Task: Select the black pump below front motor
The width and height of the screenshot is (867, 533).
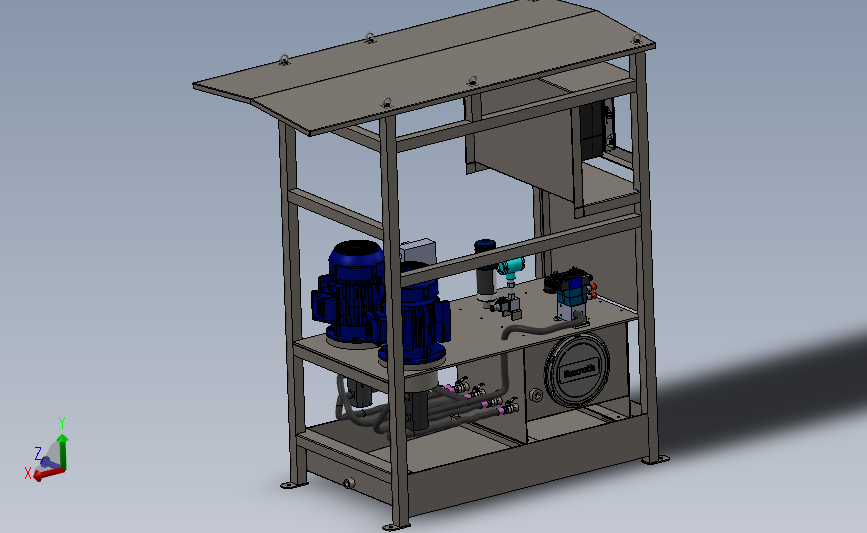Action: (417, 410)
